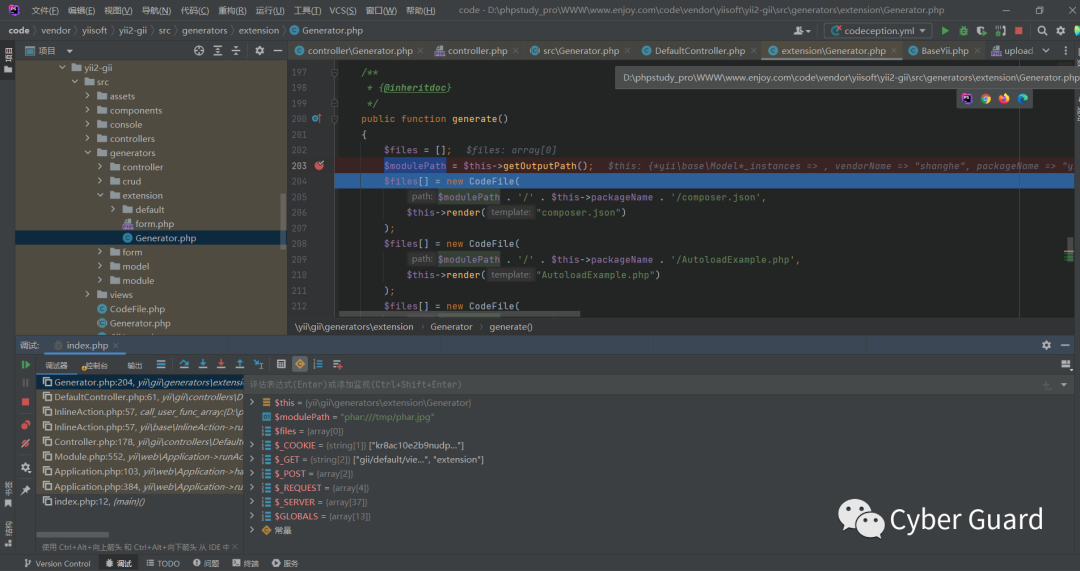Open the 运行(U) menu in menu bar
The width and height of the screenshot is (1080, 571).
click(x=269, y=11)
